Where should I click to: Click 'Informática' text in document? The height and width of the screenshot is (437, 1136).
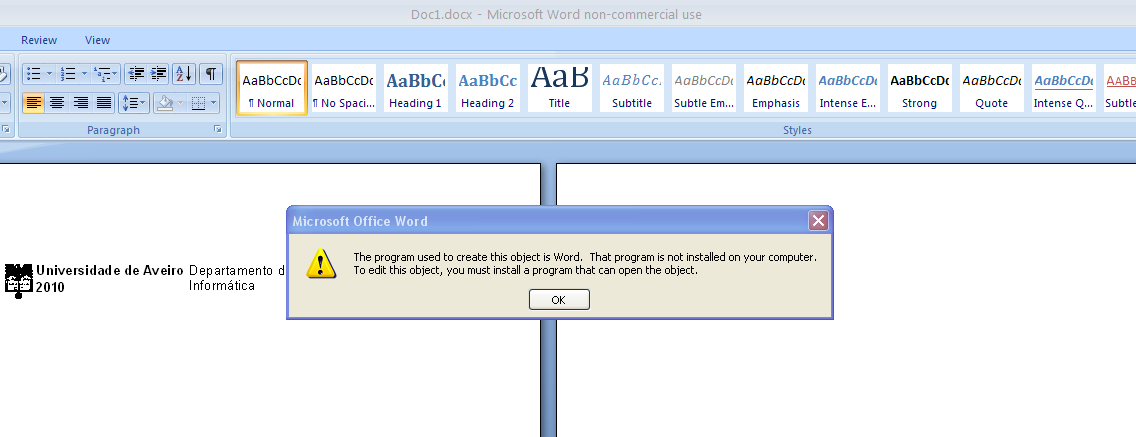pyautogui.click(x=222, y=286)
